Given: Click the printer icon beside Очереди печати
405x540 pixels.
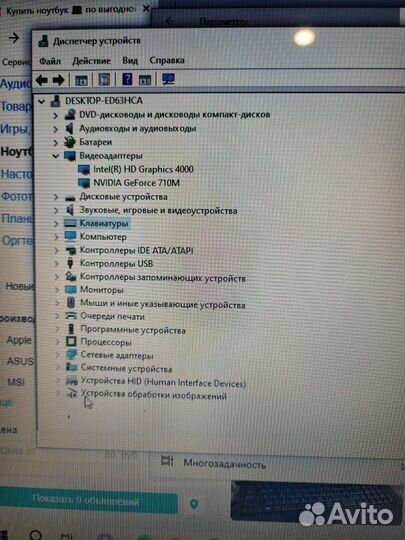Looking at the screenshot, I should (x=71, y=316).
